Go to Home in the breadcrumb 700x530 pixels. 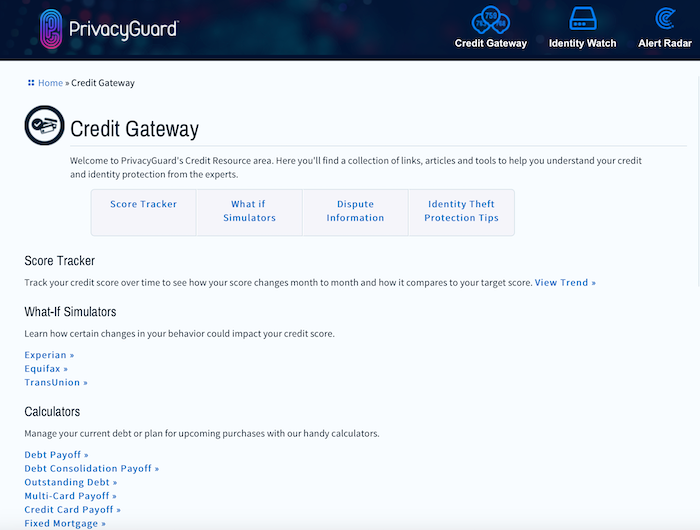coord(50,83)
